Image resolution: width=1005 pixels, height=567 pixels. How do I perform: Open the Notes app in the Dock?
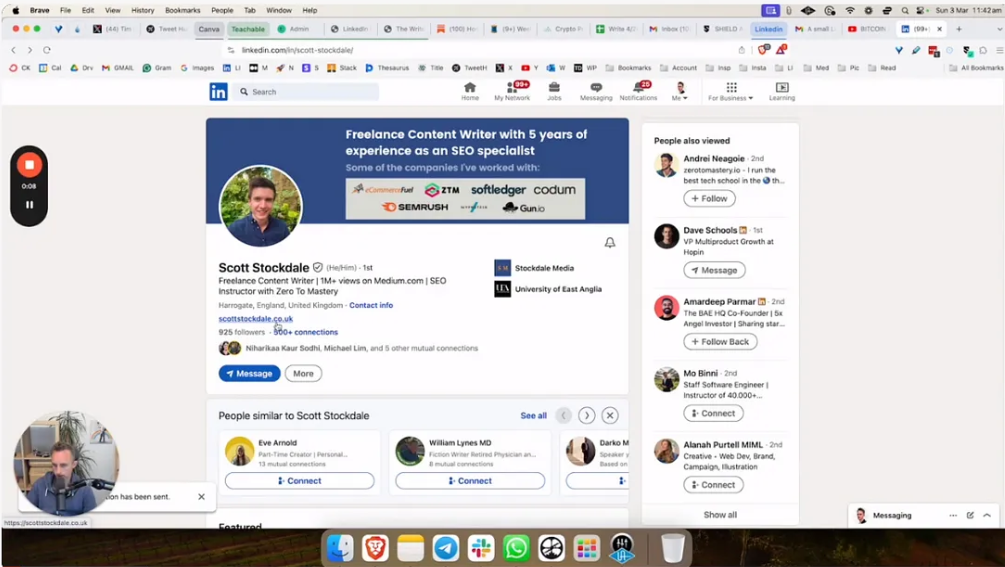(410, 548)
